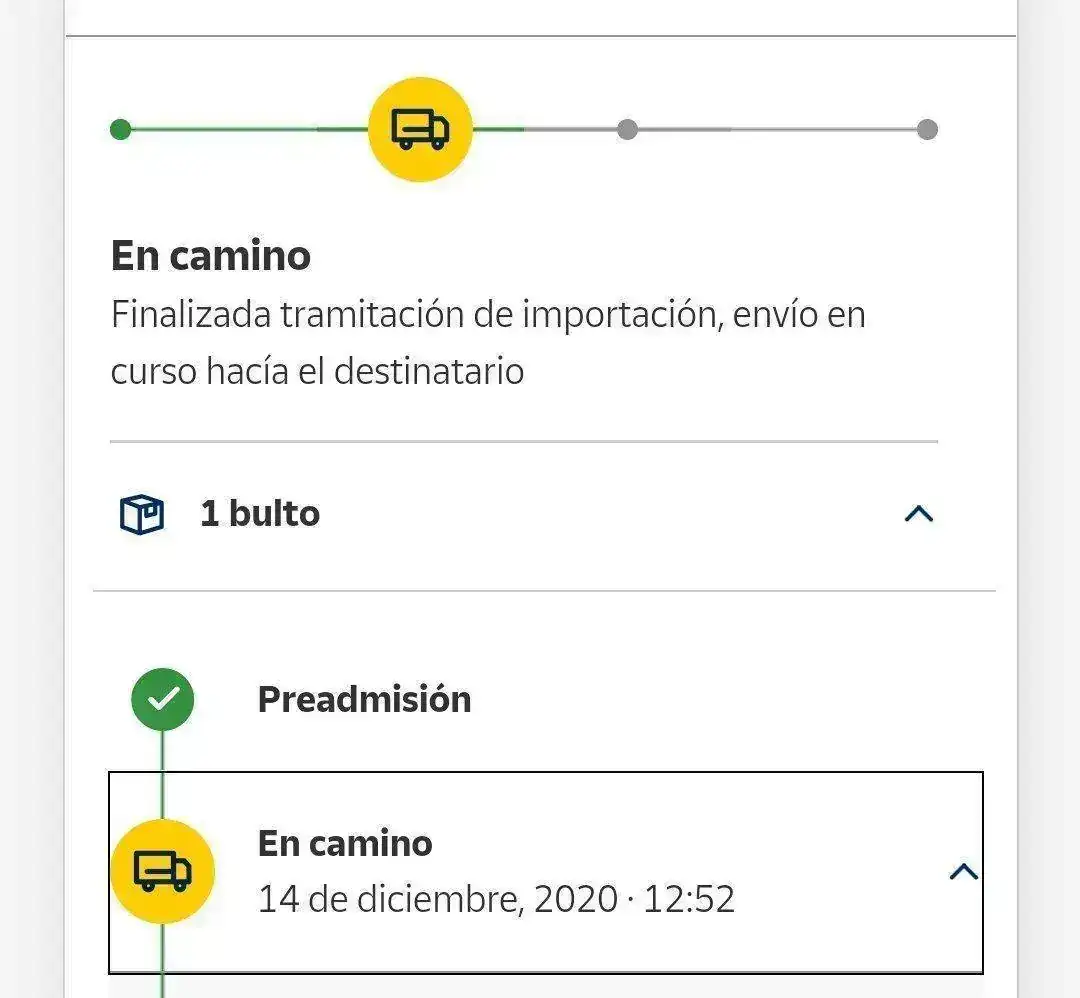1080x998 pixels.
Task: Select the third gray dot in the progress tracker
Action: [x=627, y=129]
